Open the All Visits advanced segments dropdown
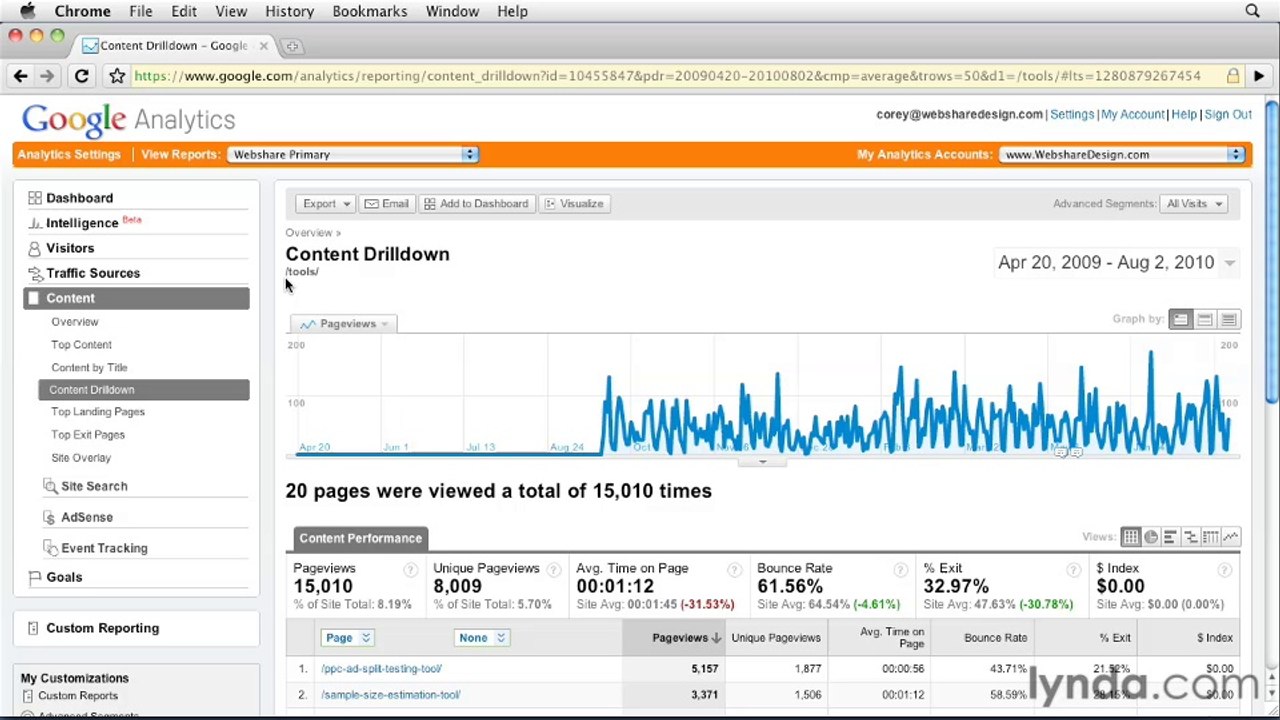Screen dimensions: 1280x720 tap(1195, 204)
